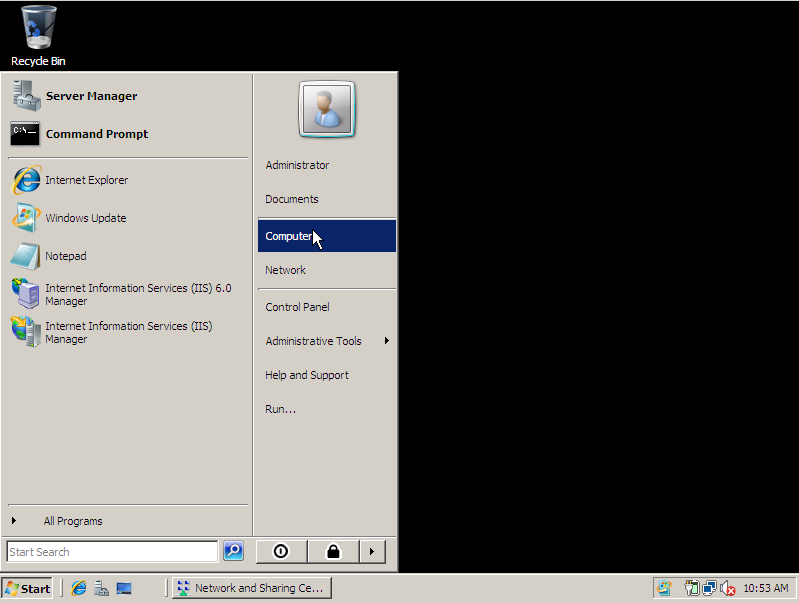Open the Run... dialog
This screenshot has width=799, height=603.
point(327,409)
